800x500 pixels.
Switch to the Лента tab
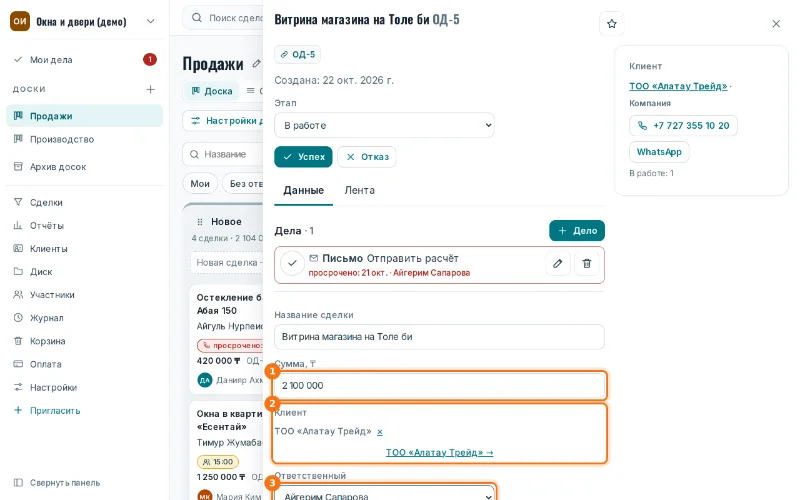[359, 190]
